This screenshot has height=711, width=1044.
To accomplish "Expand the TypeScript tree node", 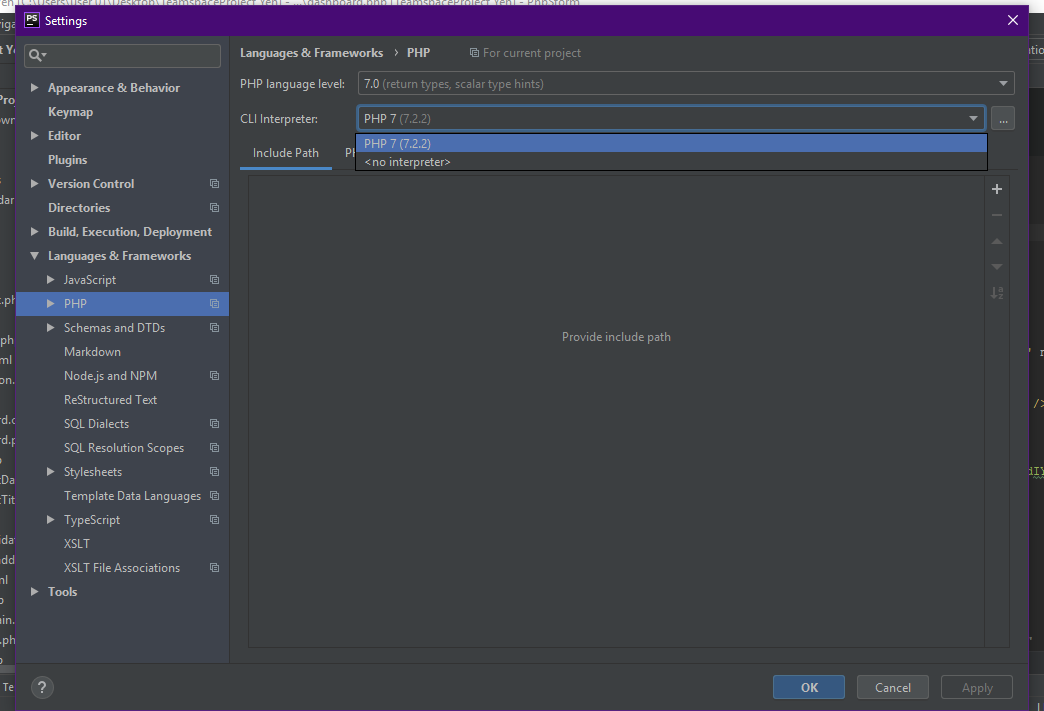I will tap(51, 519).
